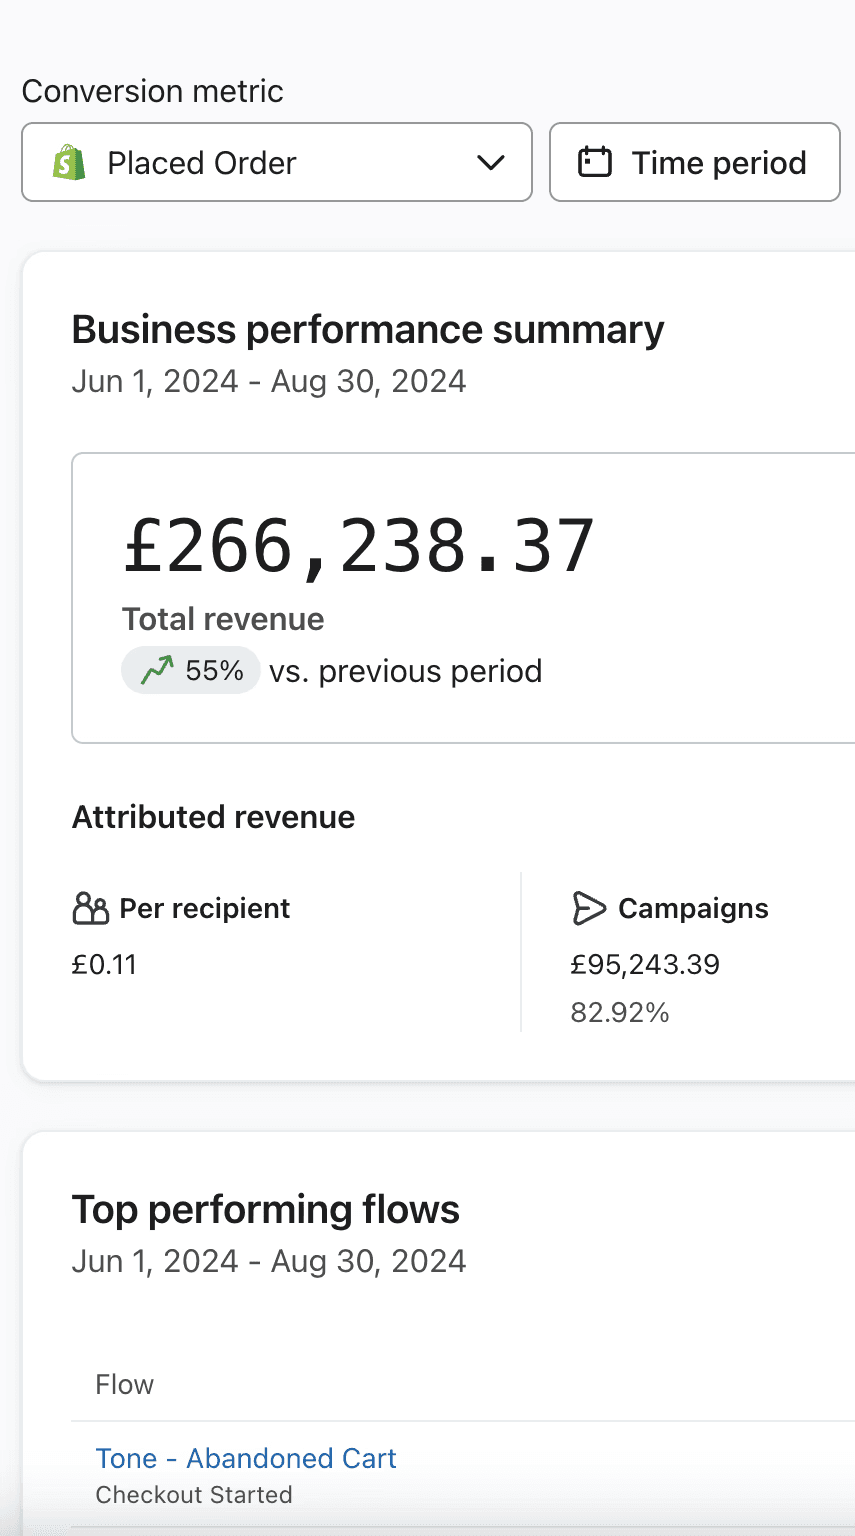Click the Top performing flows heading
855x1536 pixels.
266,1209
